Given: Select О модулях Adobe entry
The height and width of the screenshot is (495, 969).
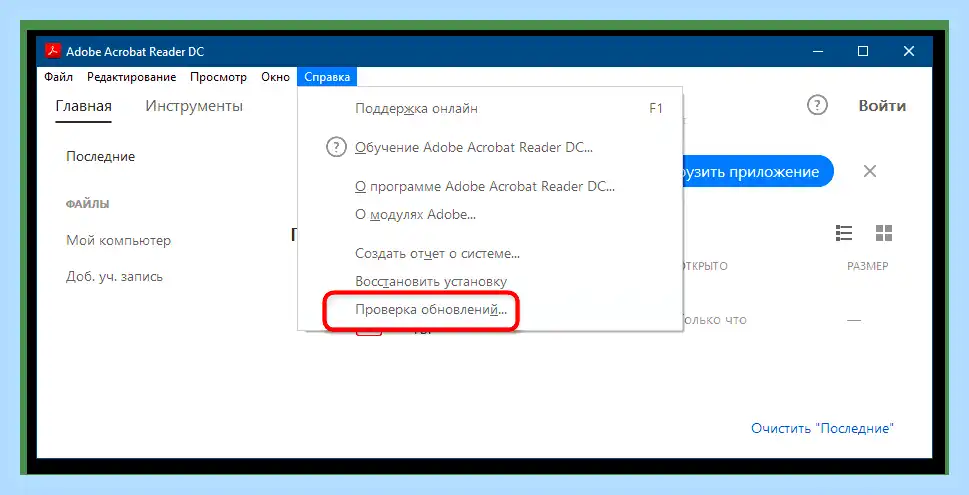Looking at the screenshot, I should click(x=490, y=215).
